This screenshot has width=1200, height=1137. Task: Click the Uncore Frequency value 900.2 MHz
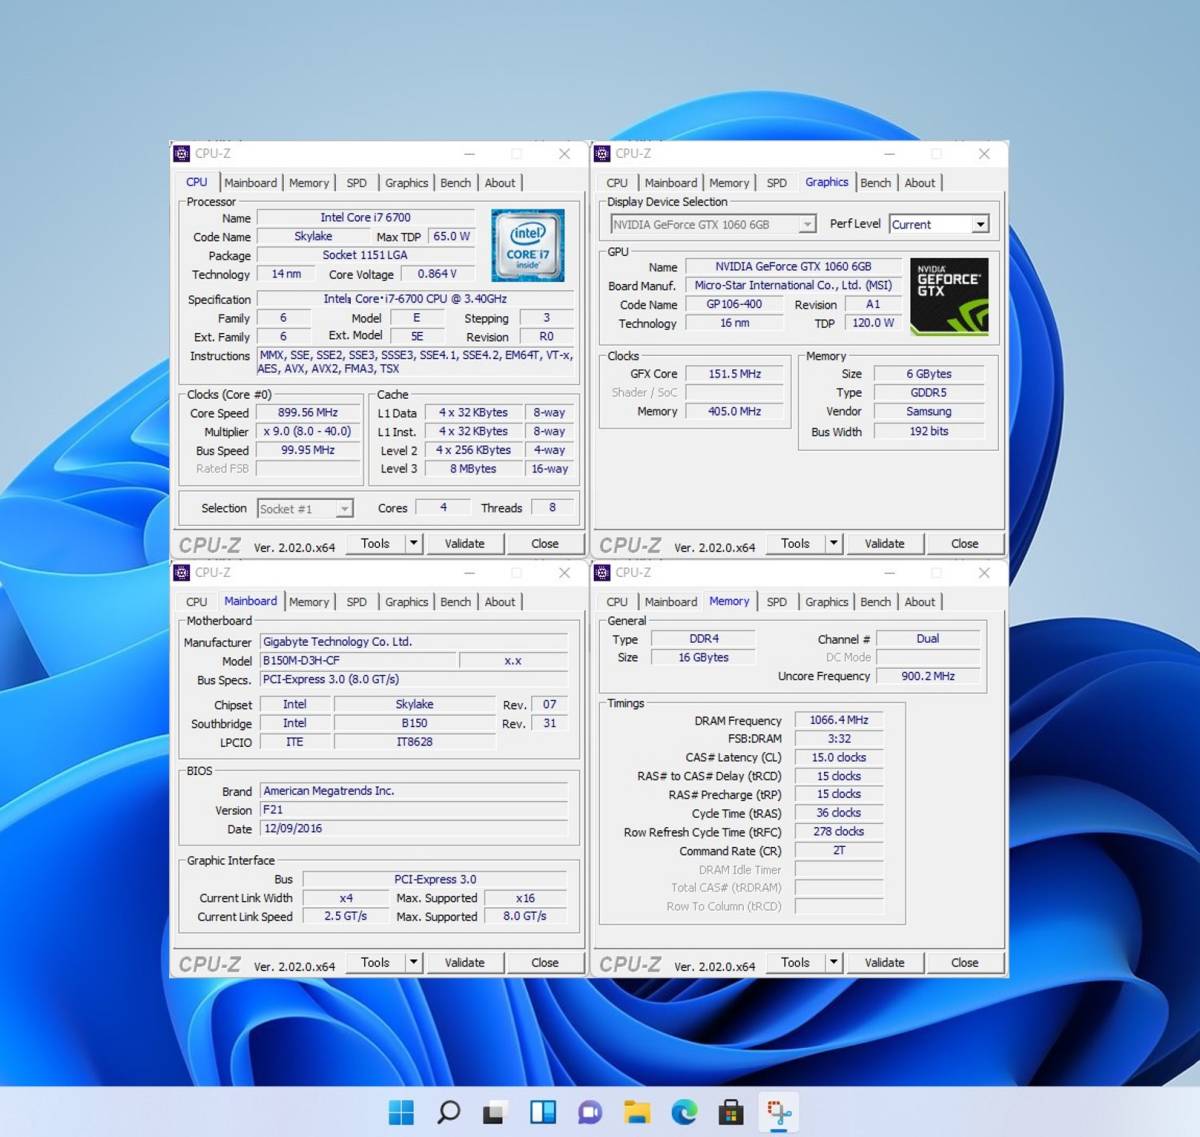[928, 677]
